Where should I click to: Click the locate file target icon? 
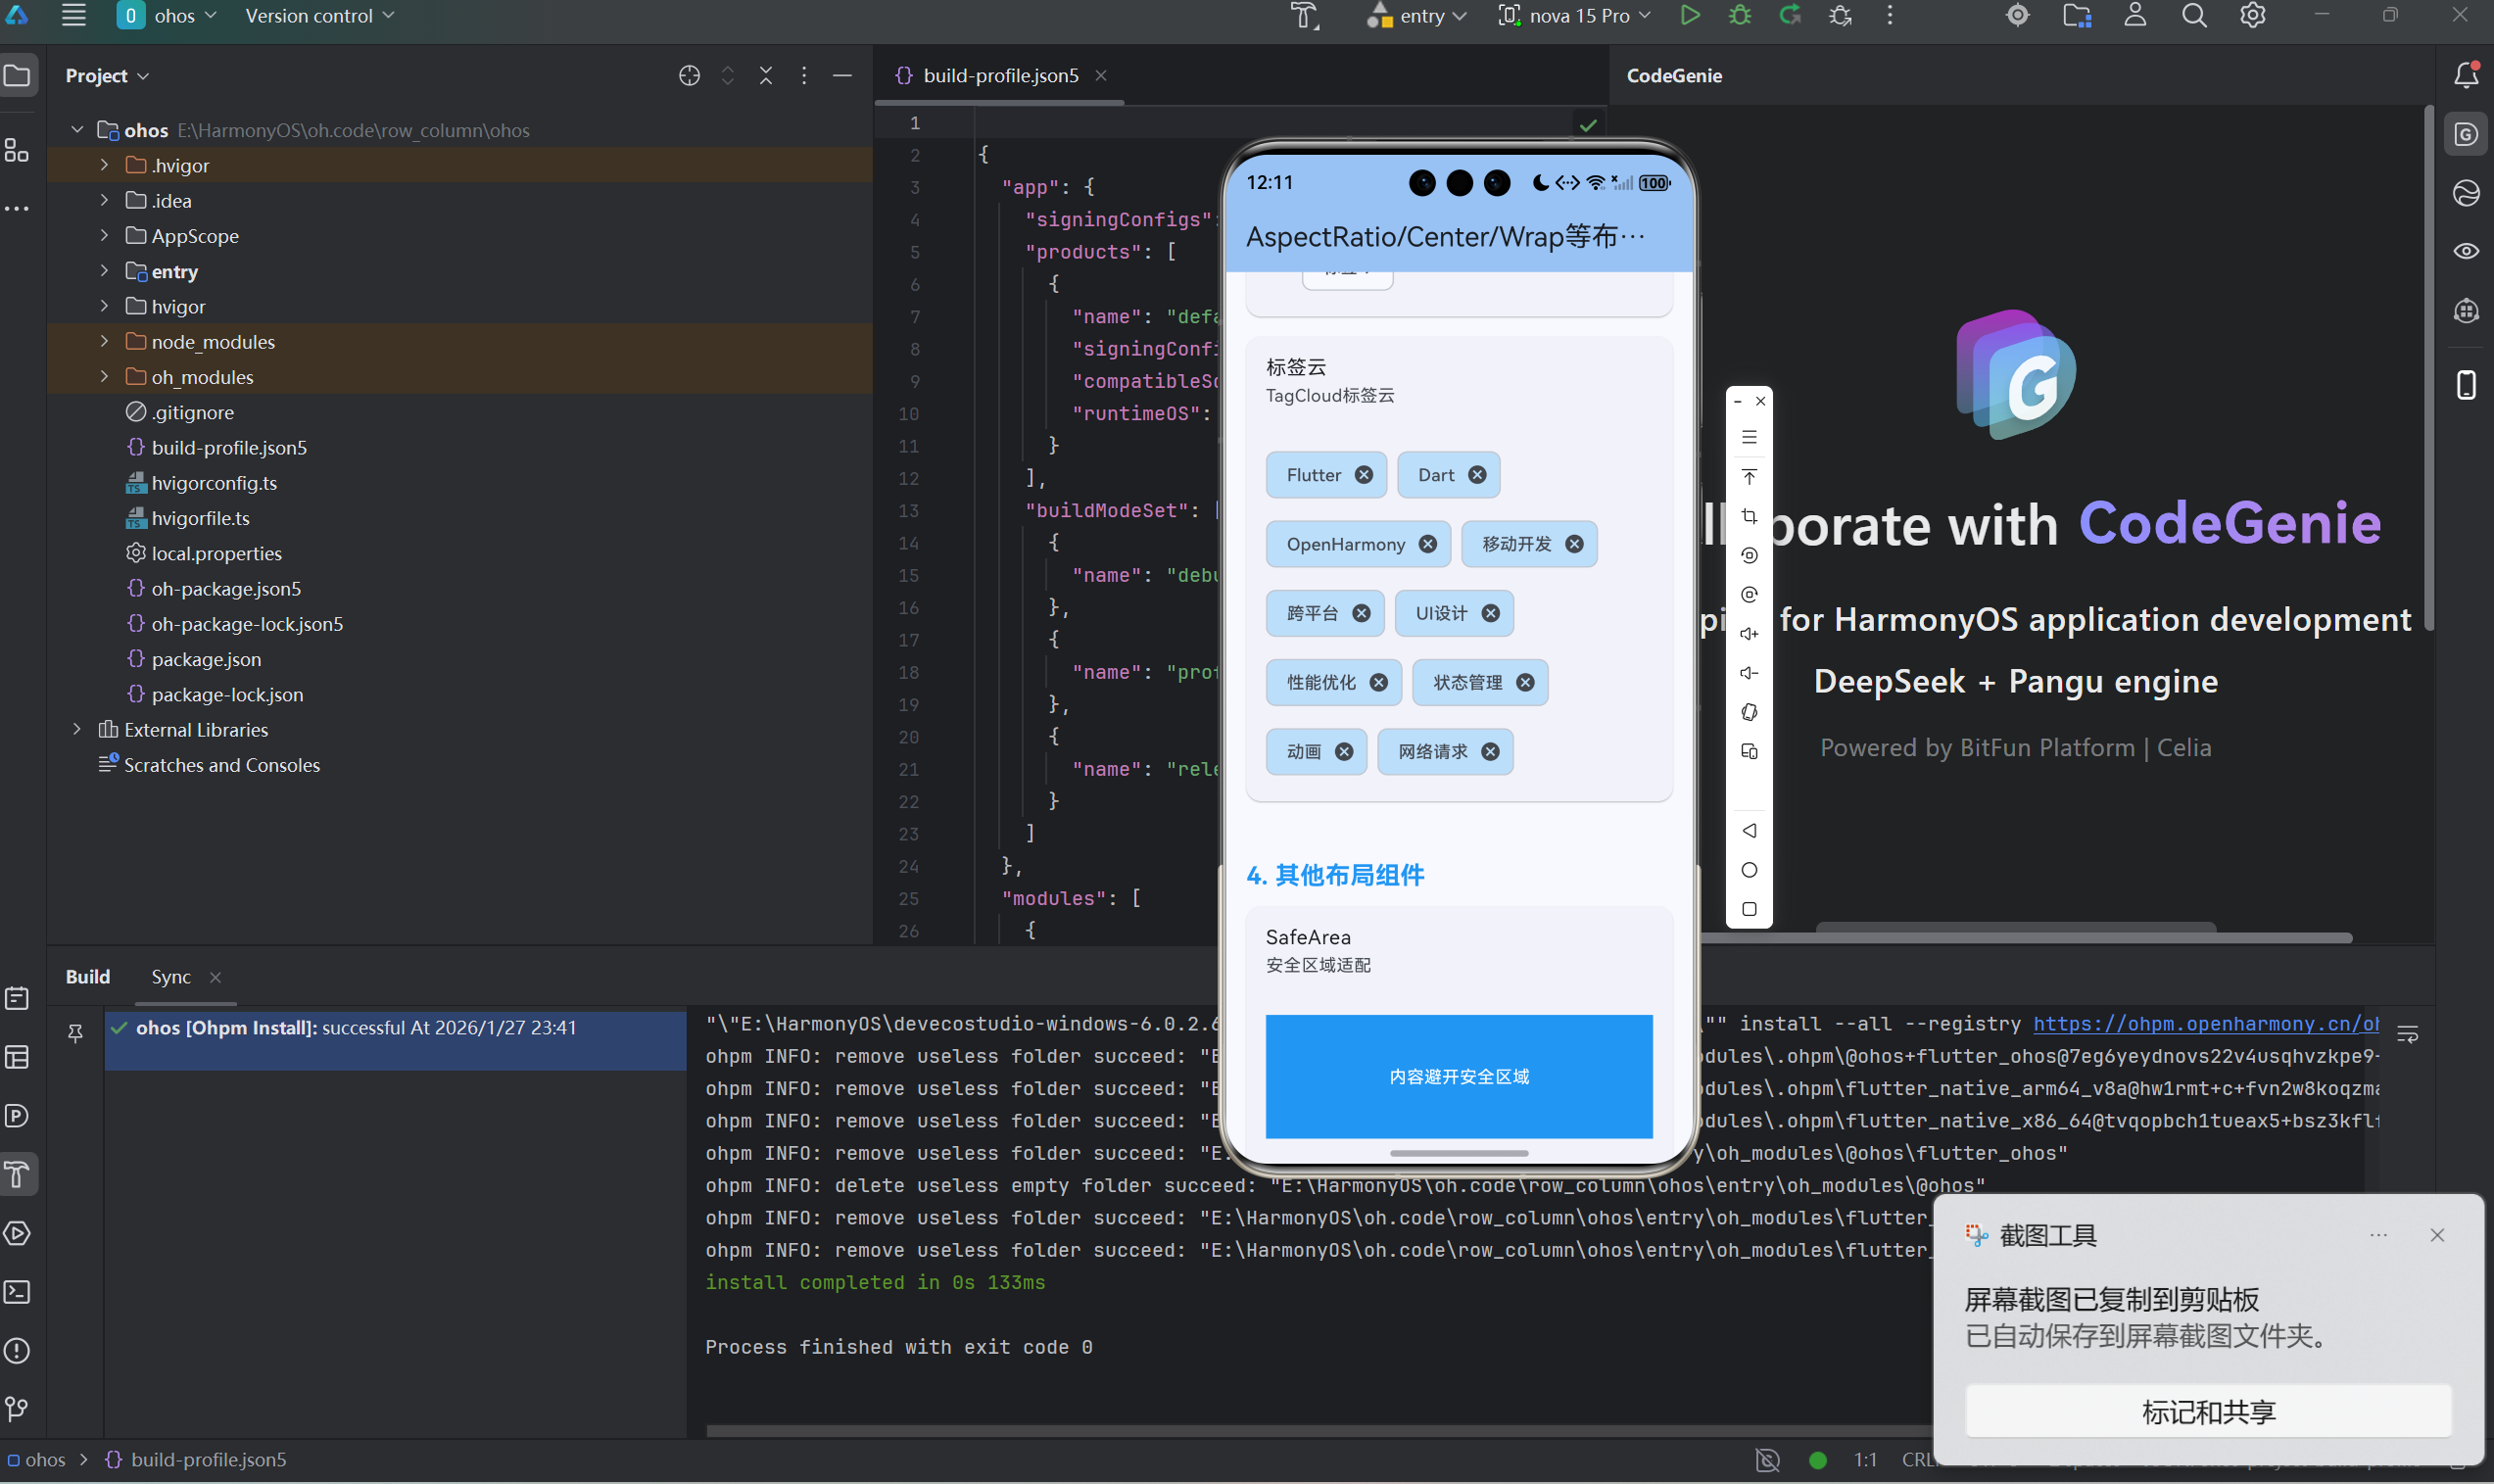[x=689, y=76]
